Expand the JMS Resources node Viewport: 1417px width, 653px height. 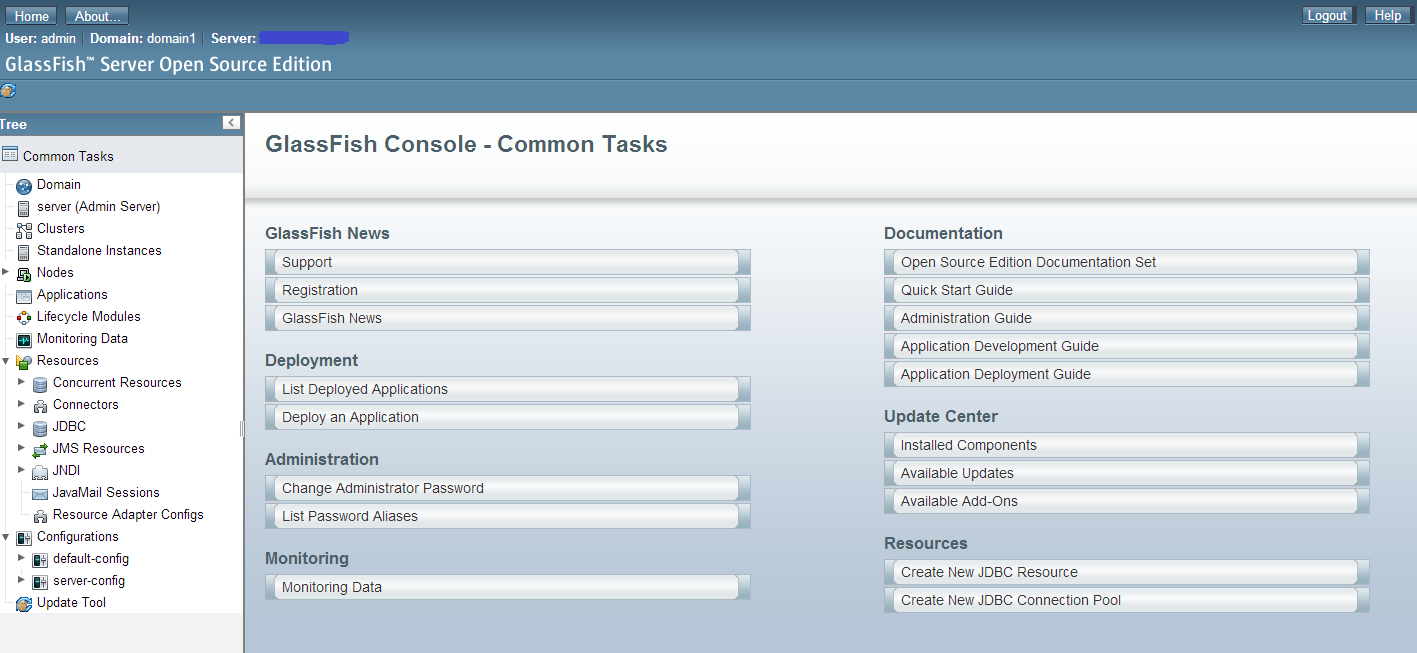click(x=21, y=447)
